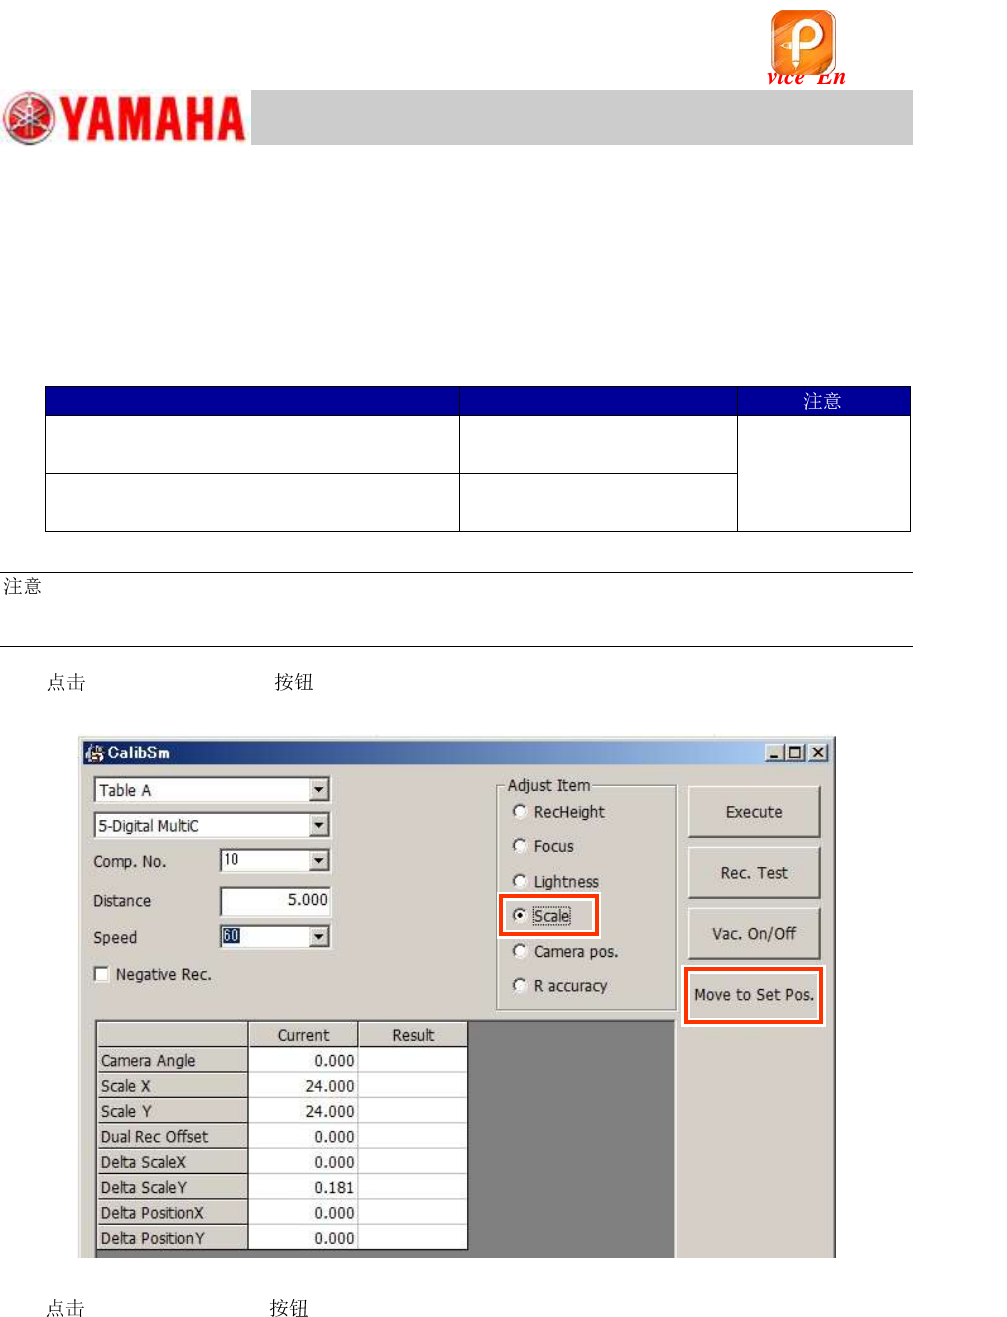Click the Scale X current value cell
1007x1317 pixels.
303,1086
